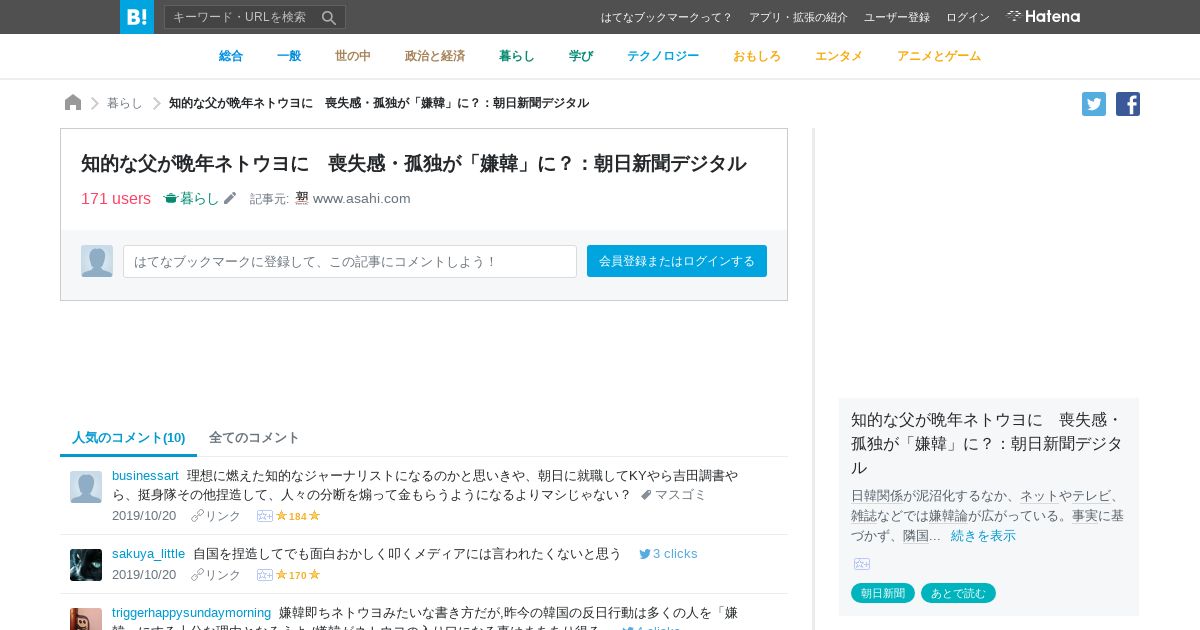Select テクノロジー category tab

coord(663,56)
